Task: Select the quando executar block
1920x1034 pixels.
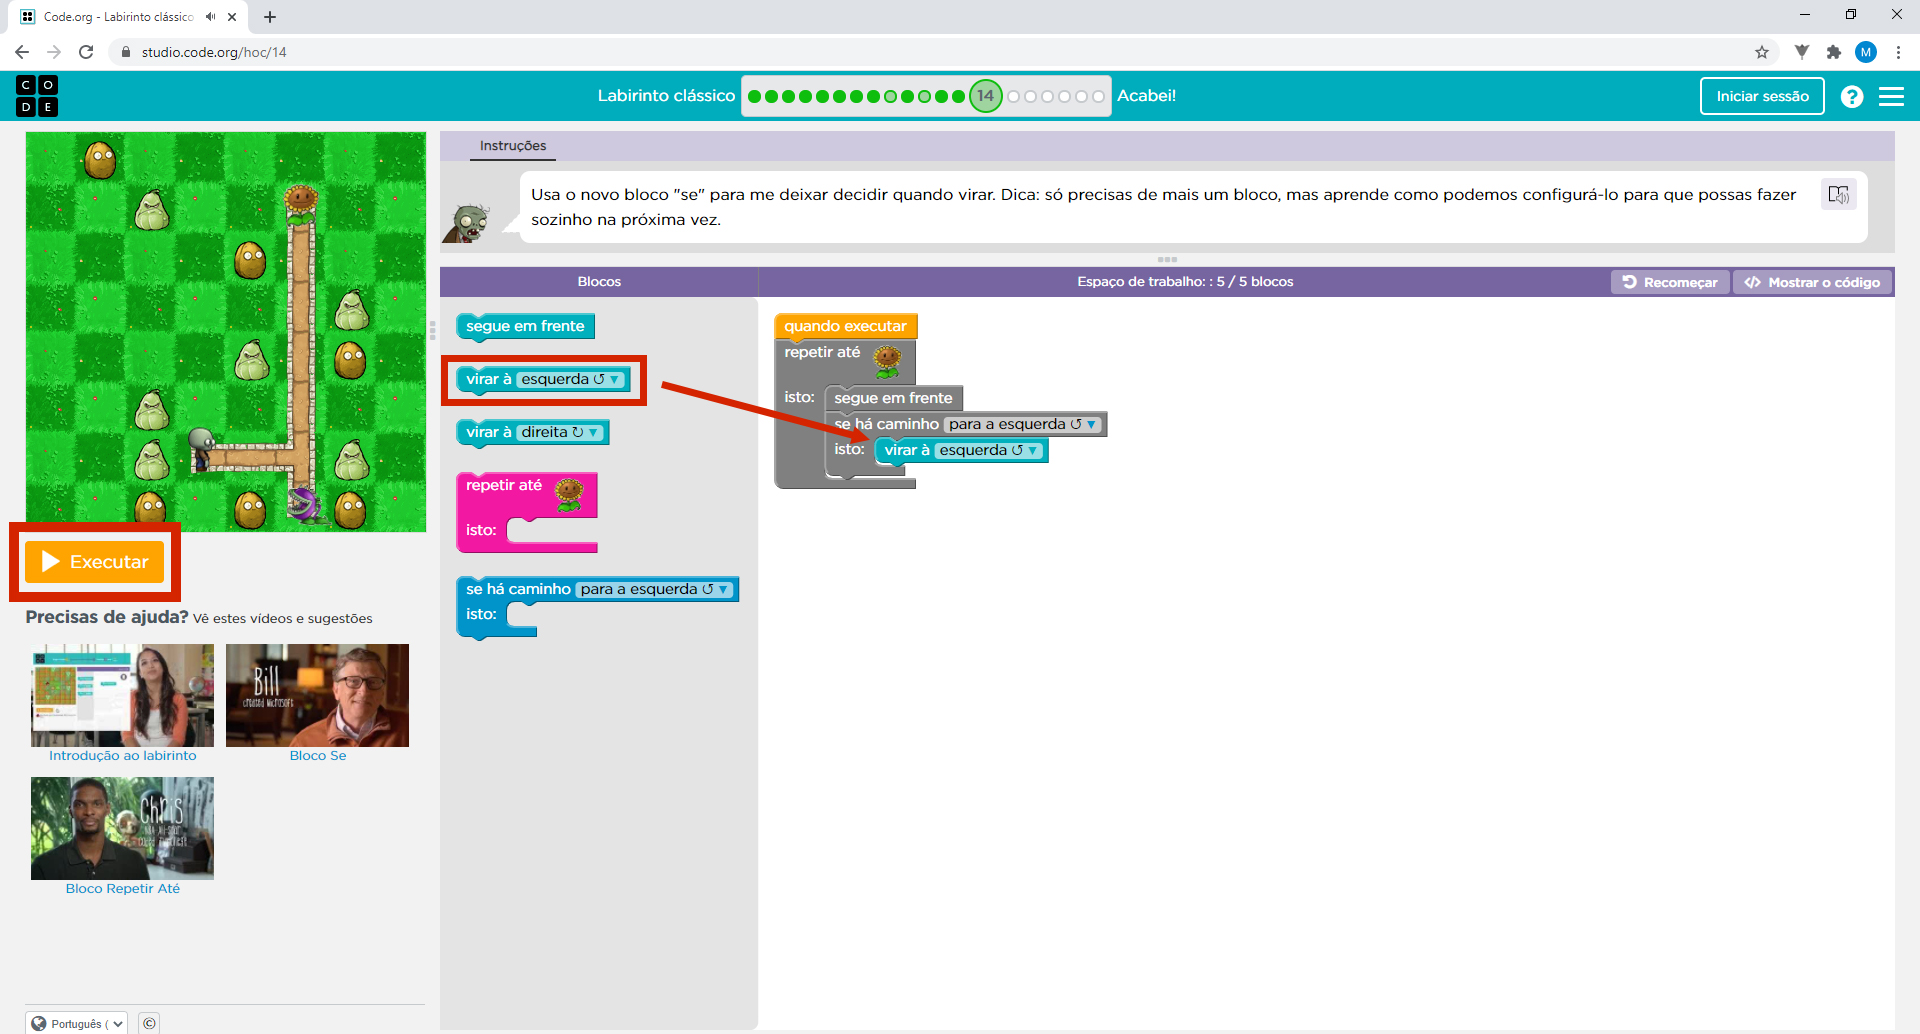Action: (x=845, y=326)
